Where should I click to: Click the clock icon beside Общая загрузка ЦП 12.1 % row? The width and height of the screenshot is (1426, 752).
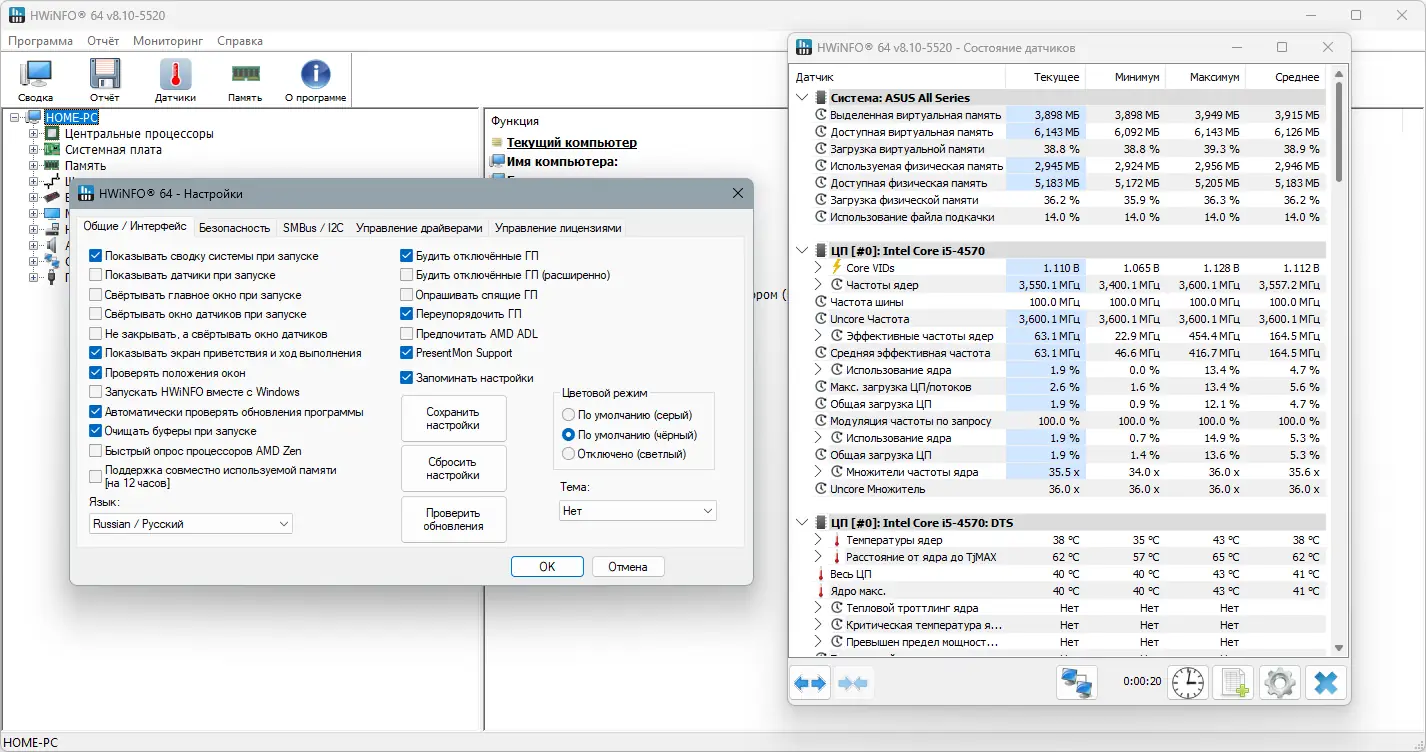(x=822, y=404)
